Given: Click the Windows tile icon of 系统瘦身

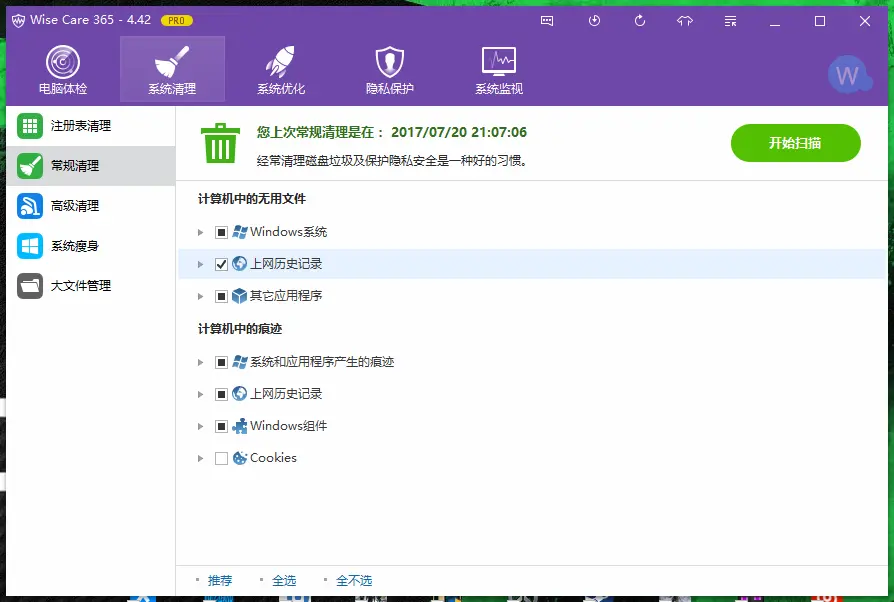Looking at the screenshot, I should click(x=30, y=246).
